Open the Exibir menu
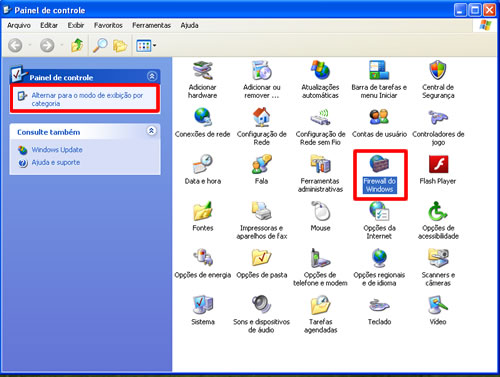 pos(76,25)
